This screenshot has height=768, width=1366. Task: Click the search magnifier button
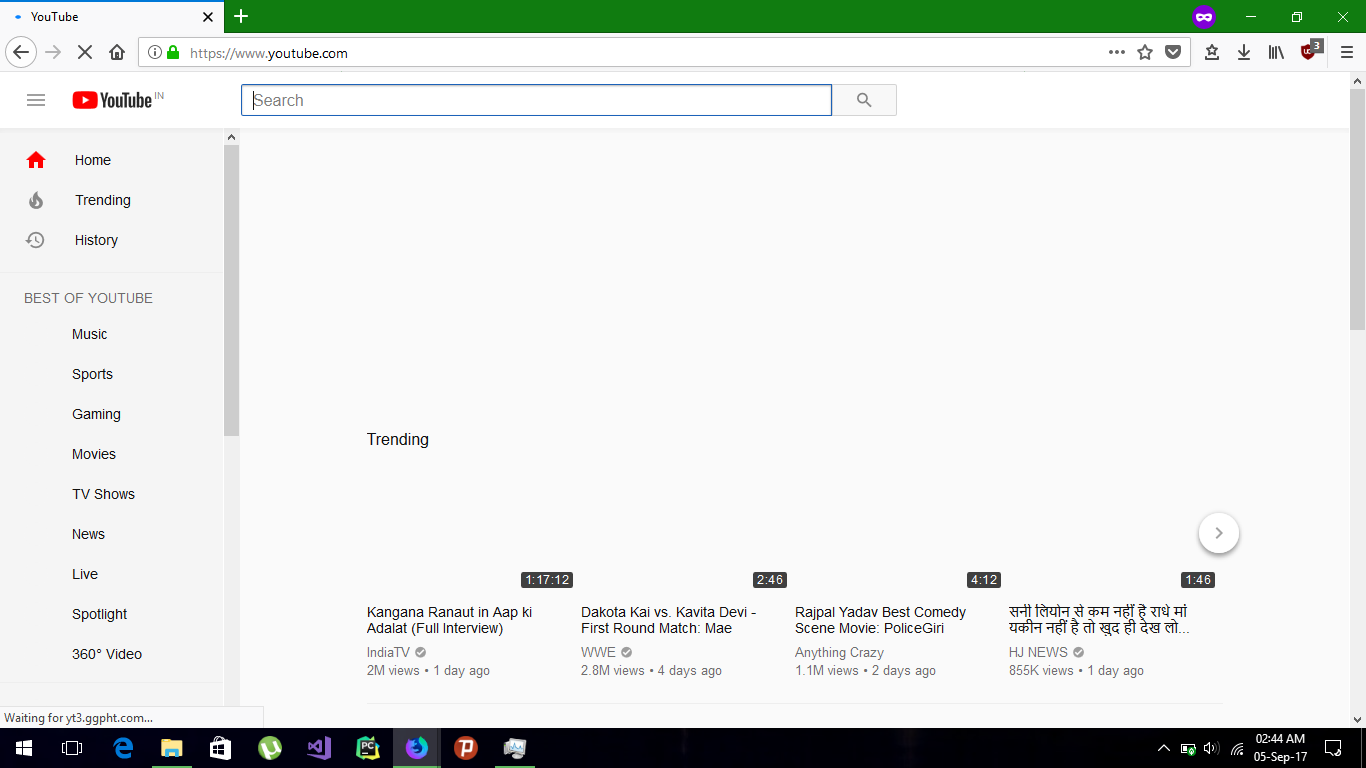point(864,100)
